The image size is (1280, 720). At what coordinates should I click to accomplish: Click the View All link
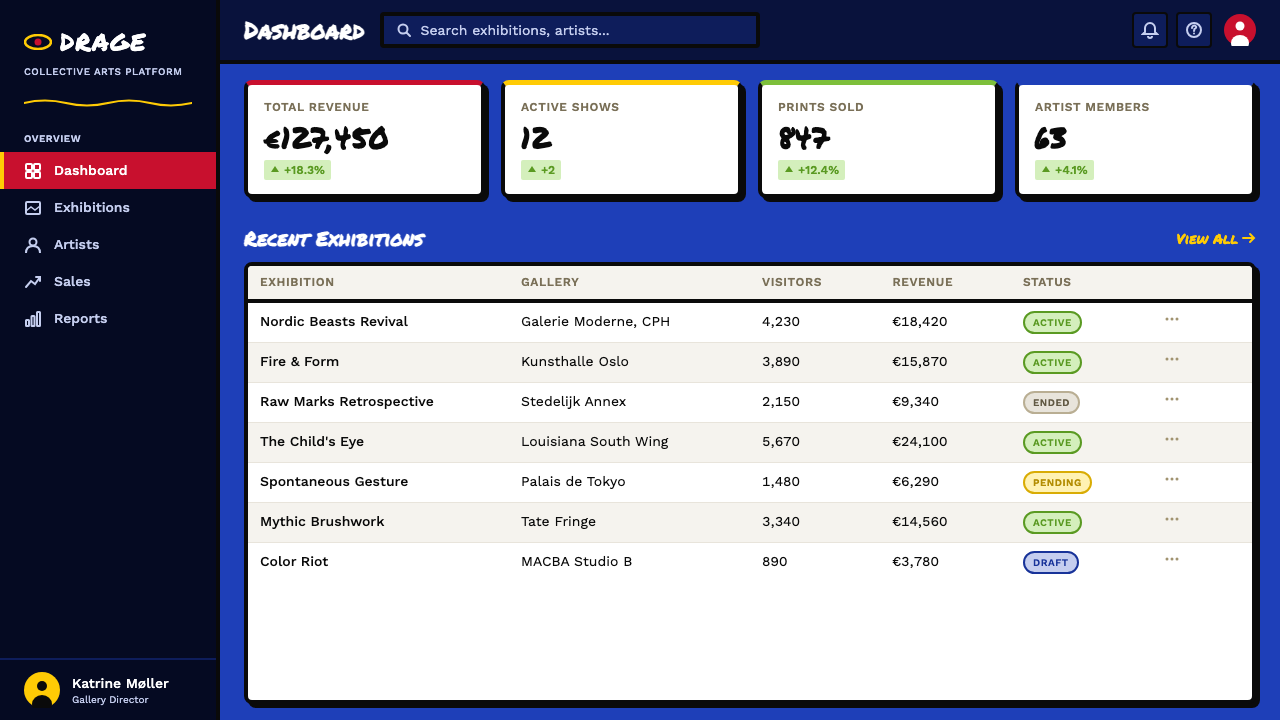pos(1216,239)
